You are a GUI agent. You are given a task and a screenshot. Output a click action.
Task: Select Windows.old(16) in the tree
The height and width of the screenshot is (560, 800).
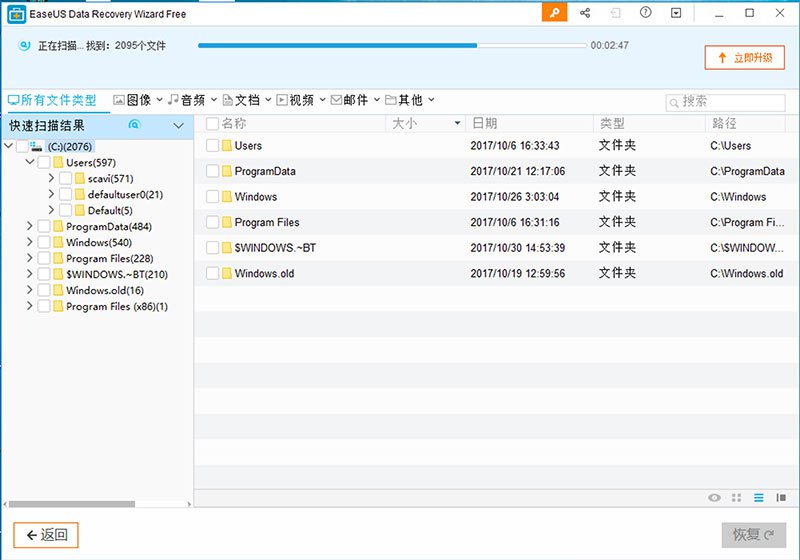click(x=105, y=290)
